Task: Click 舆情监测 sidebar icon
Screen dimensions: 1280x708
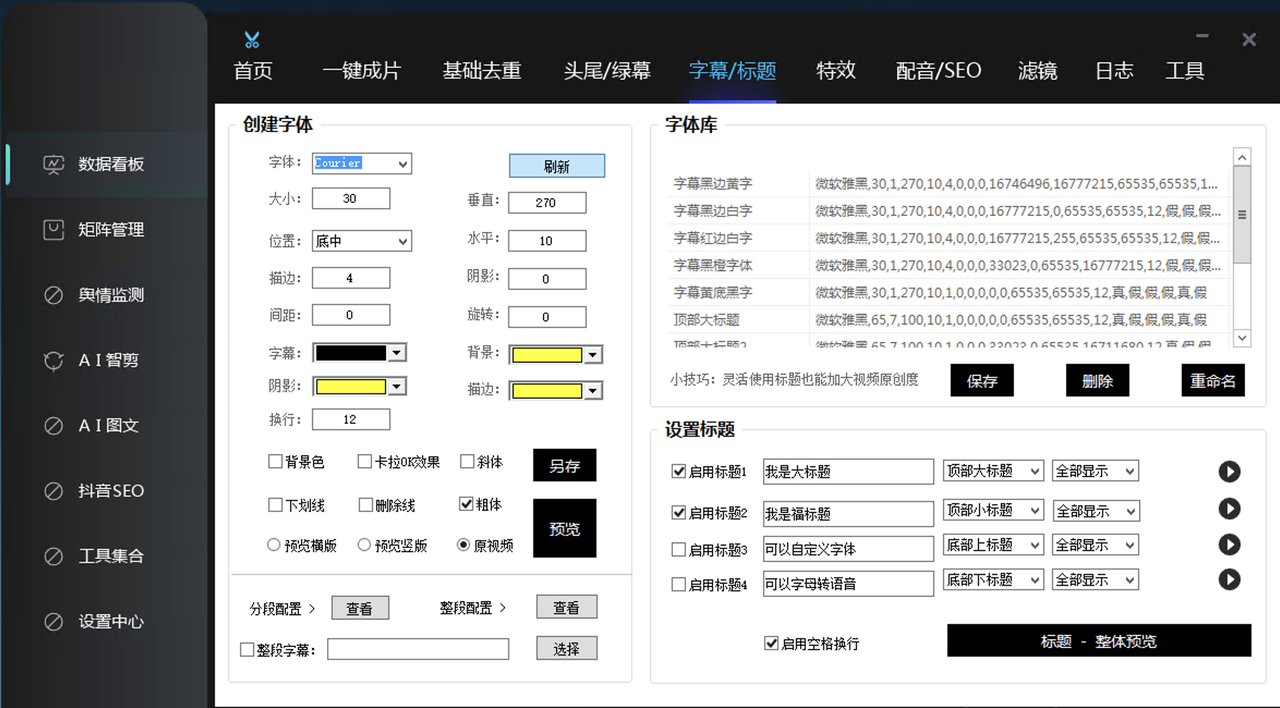Action: coord(54,296)
